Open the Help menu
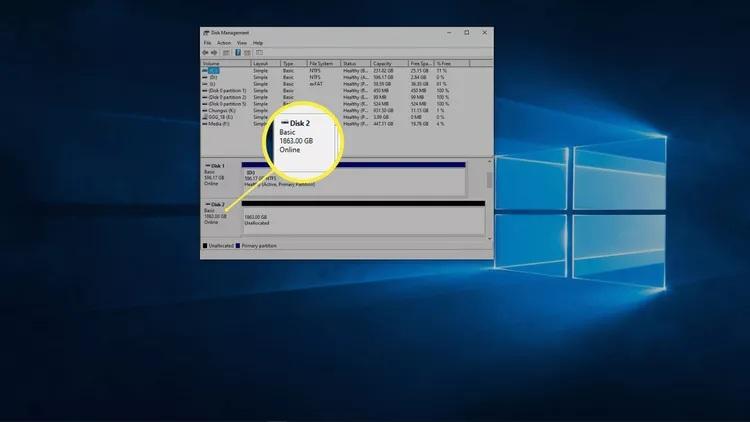 (258, 43)
